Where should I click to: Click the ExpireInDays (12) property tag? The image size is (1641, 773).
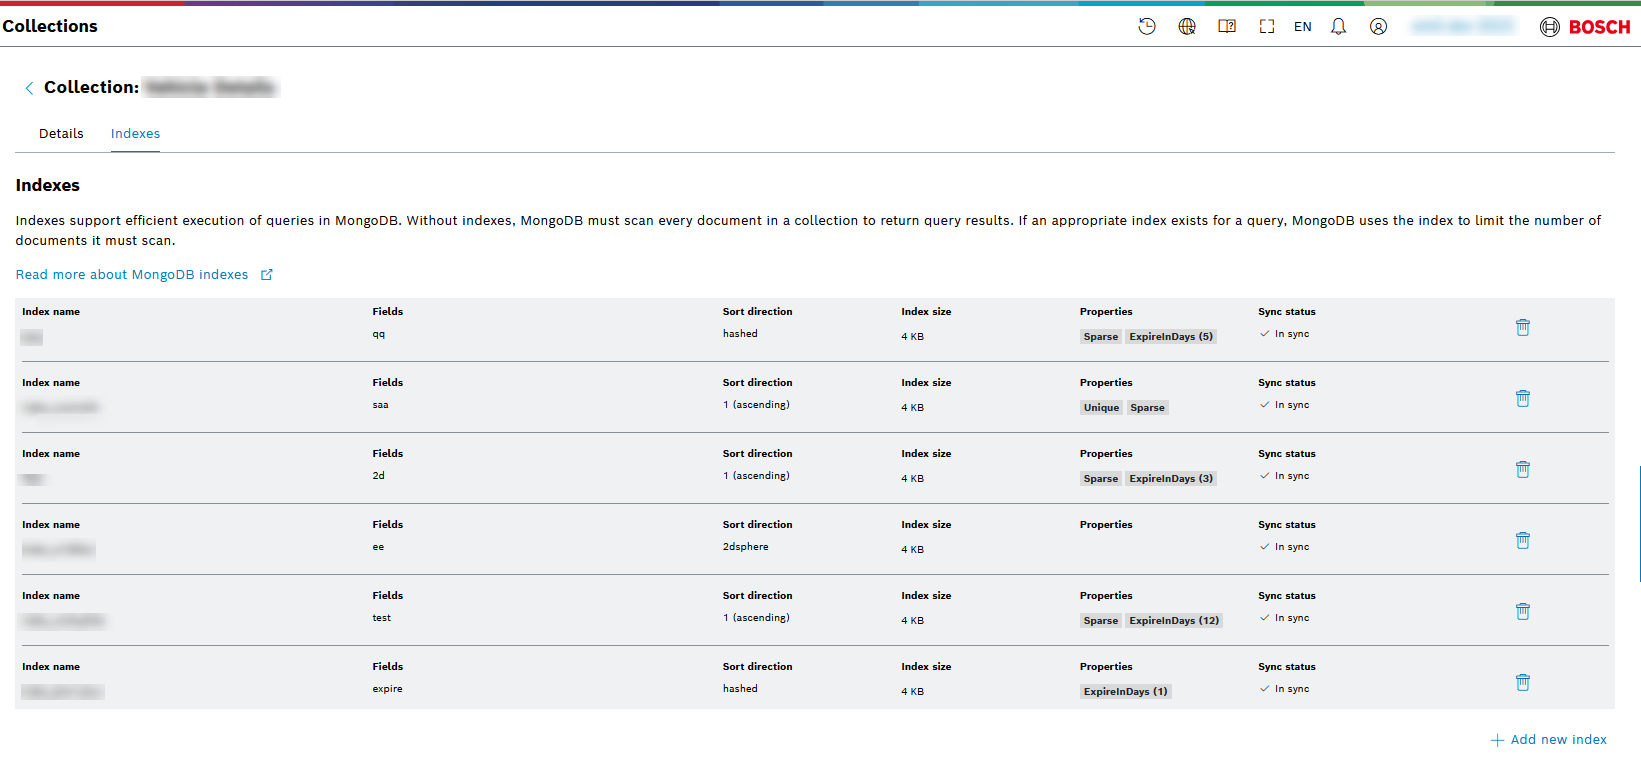pos(1173,621)
